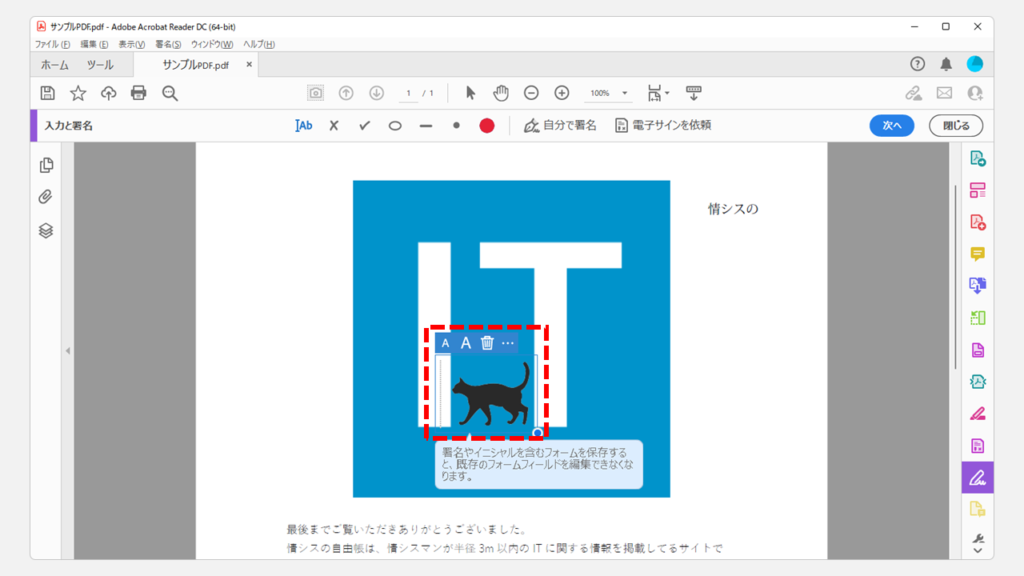The image size is (1024, 576).
Task: Open 自分で署名 sign yourself option
Action: pyautogui.click(x=560, y=126)
